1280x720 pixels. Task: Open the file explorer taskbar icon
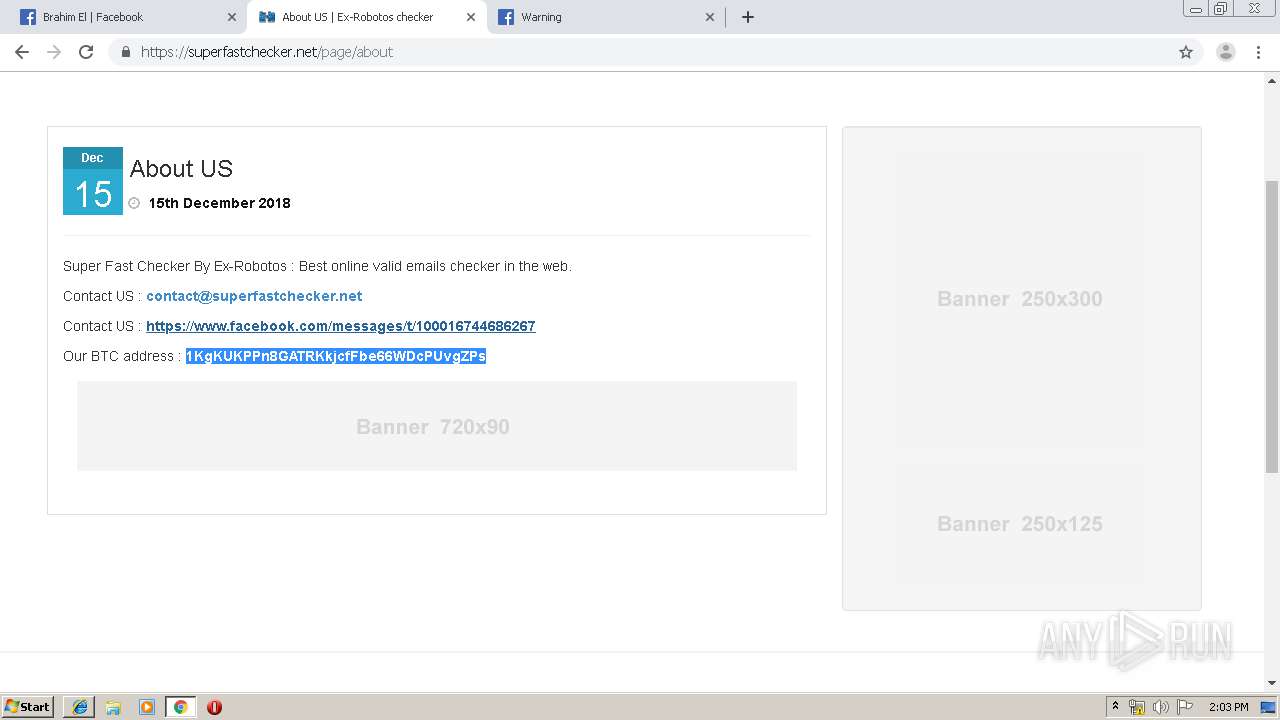pyautogui.click(x=113, y=707)
